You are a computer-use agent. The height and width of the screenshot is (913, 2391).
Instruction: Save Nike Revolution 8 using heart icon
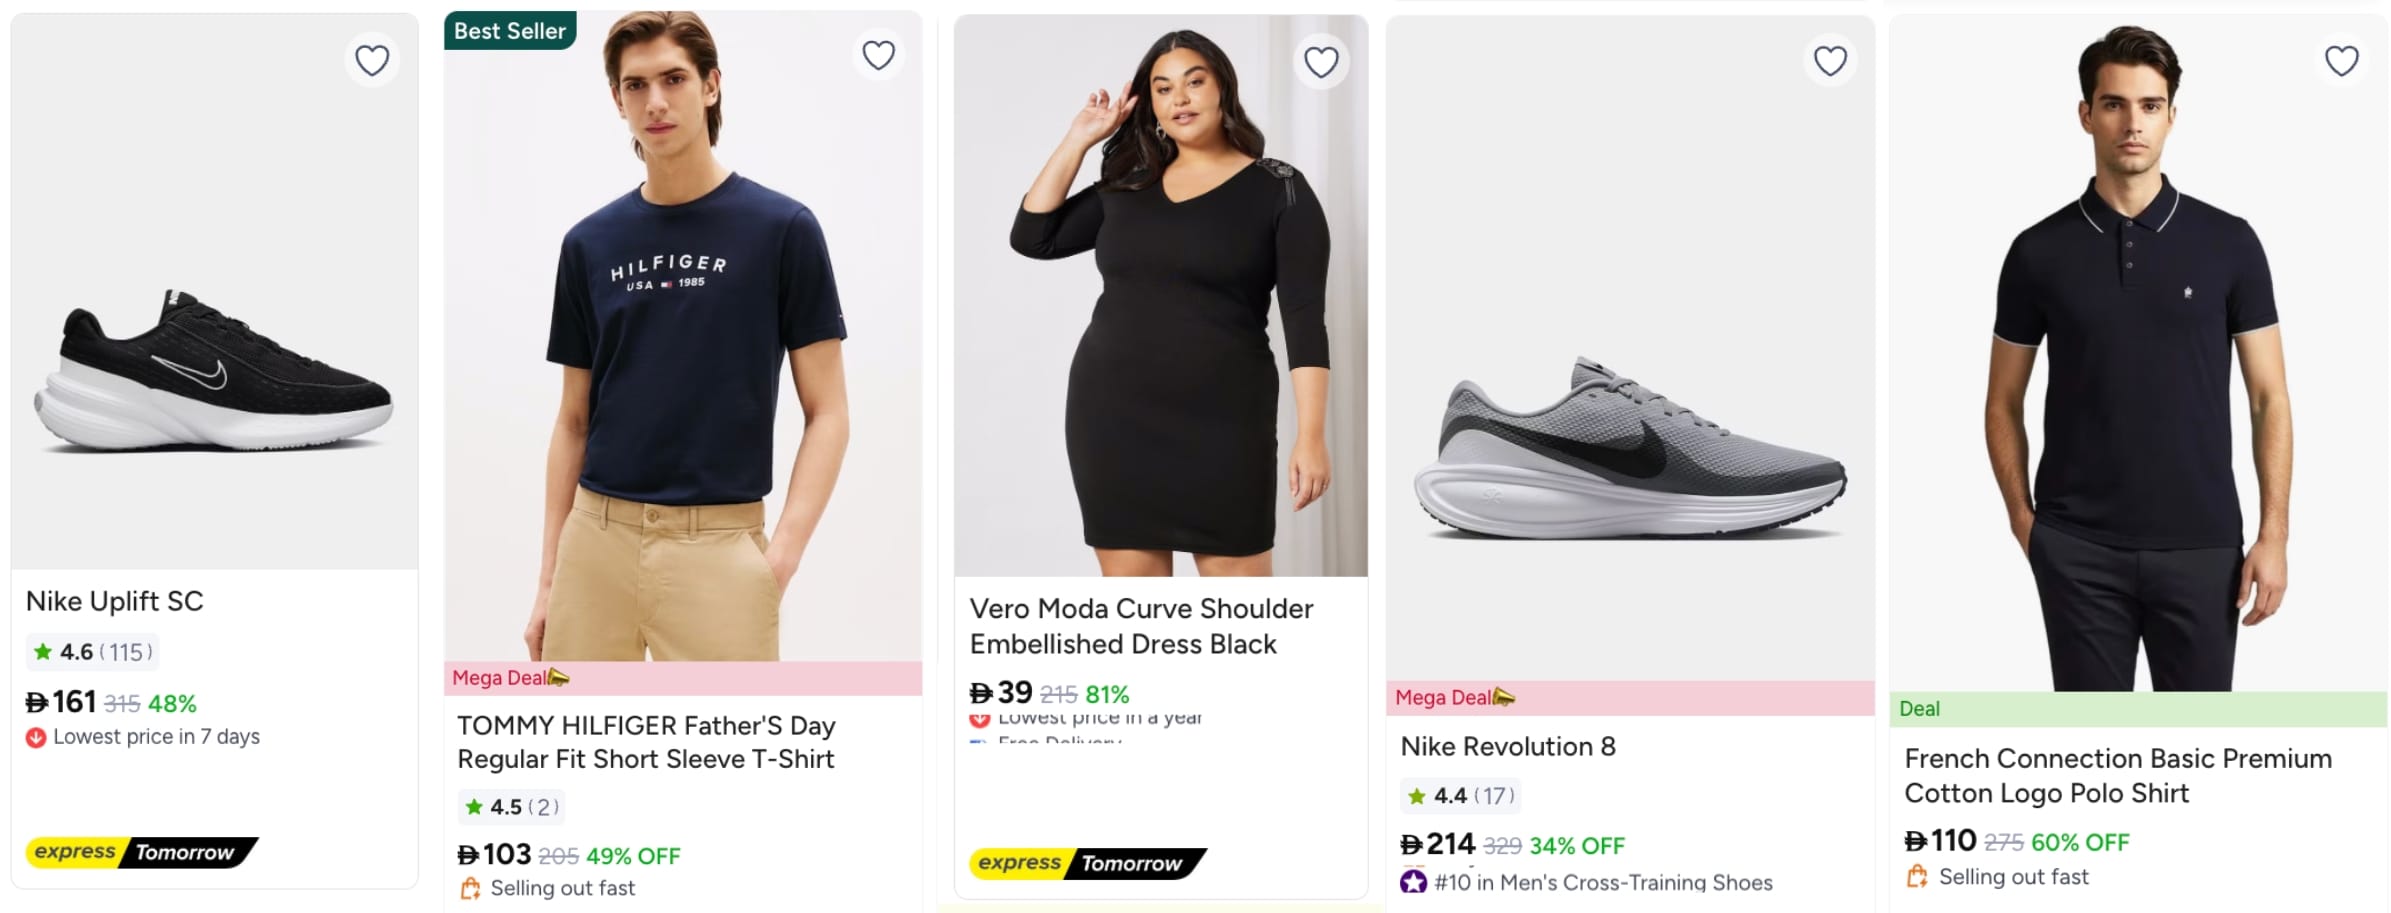[x=1830, y=61]
